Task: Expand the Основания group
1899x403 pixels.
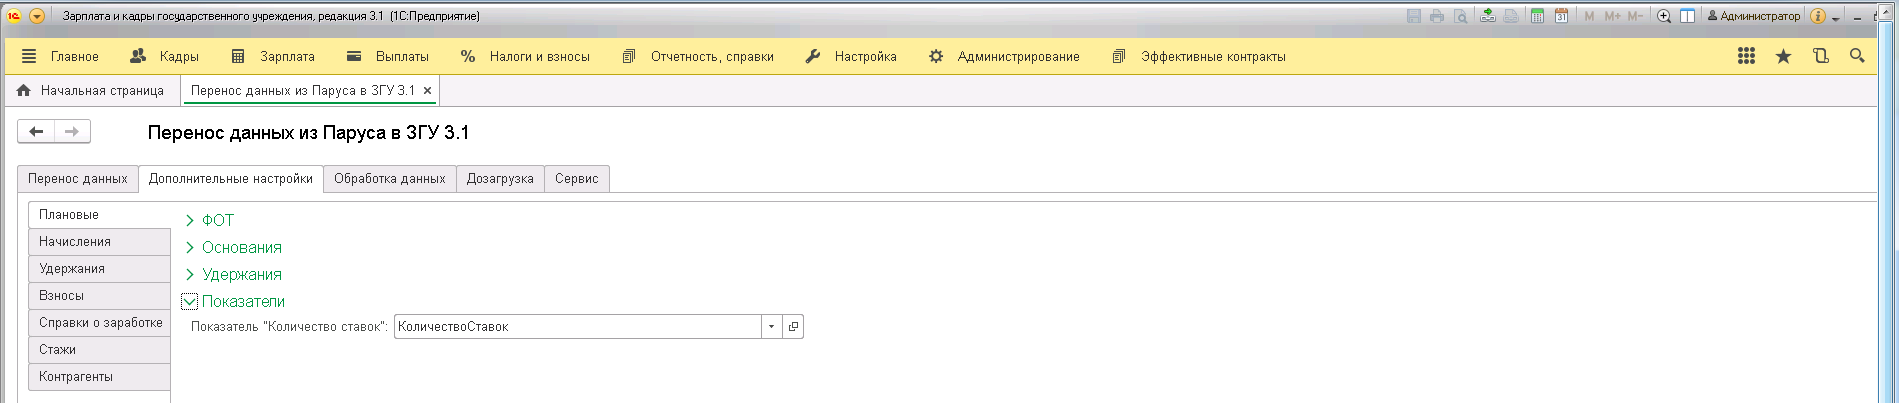Action: [190, 248]
